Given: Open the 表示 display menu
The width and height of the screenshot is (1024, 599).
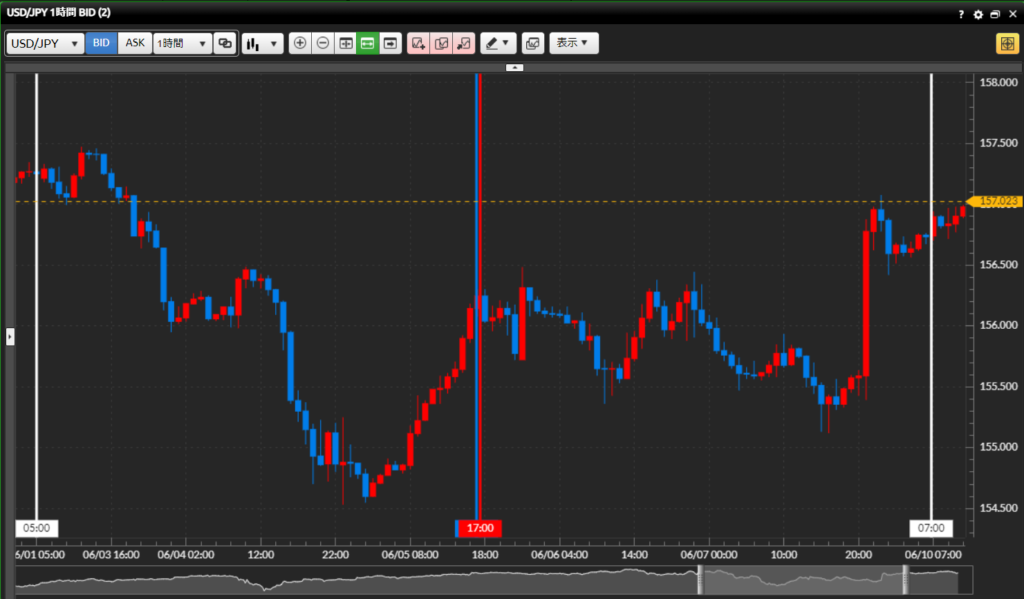Looking at the screenshot, I should [x=573, y=44].
